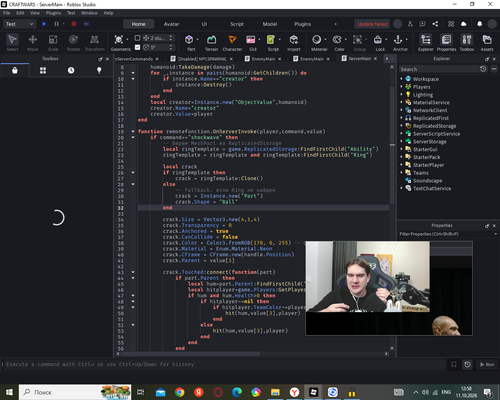
Task: Toggle the Toolbox panel
Action: tap(467, 42)
